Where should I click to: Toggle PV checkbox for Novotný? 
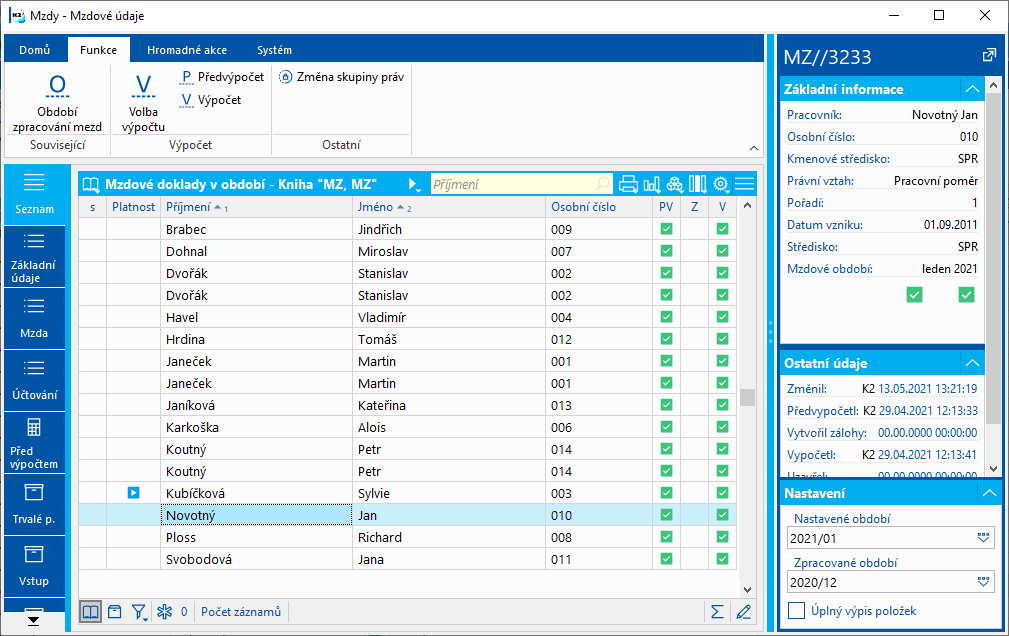tap(666, 515)
